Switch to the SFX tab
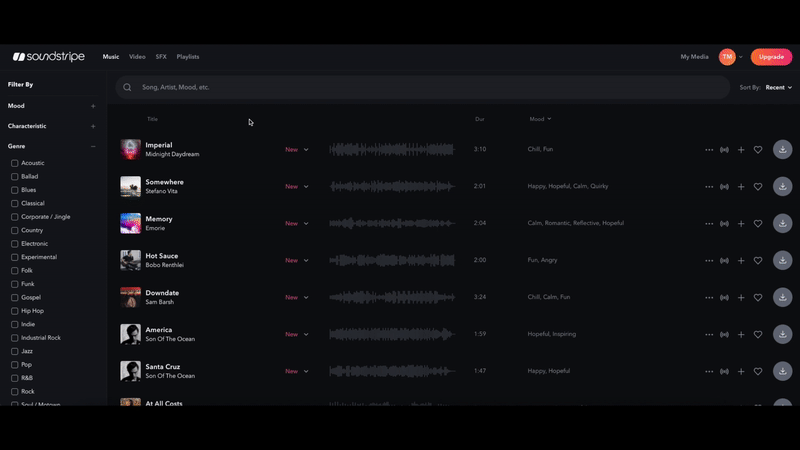 (161, 57)
